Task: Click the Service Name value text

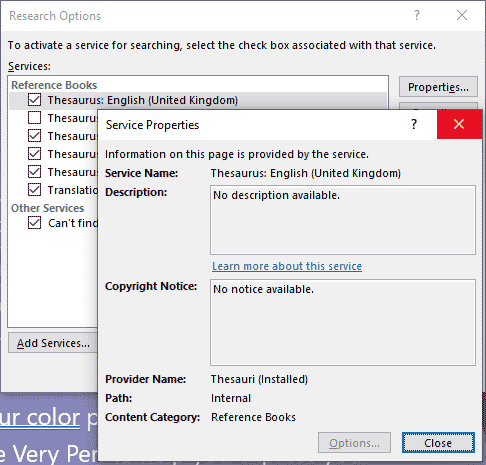Action: click(x=306, y=173)
